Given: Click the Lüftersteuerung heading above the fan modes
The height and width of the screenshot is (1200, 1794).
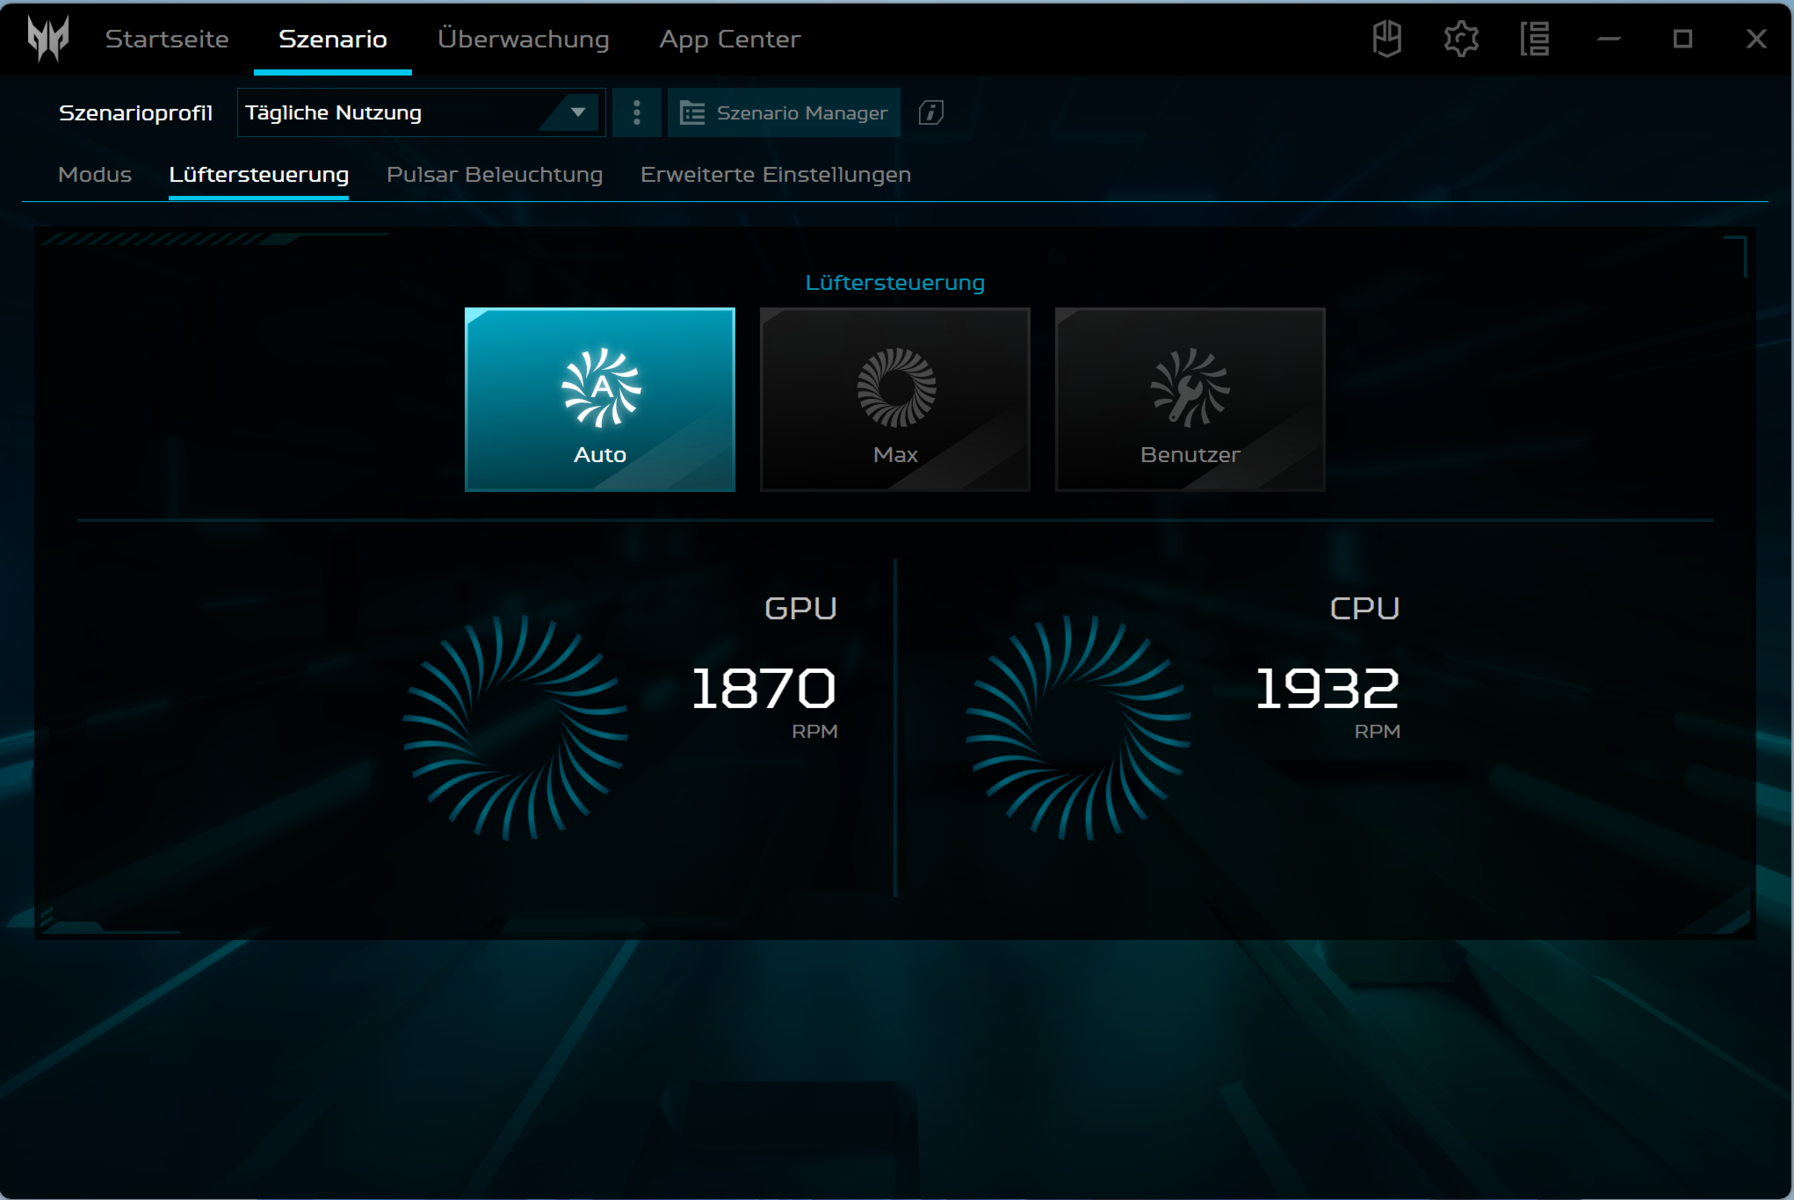Looking at the screenshot, I should (x=895, y=282).
